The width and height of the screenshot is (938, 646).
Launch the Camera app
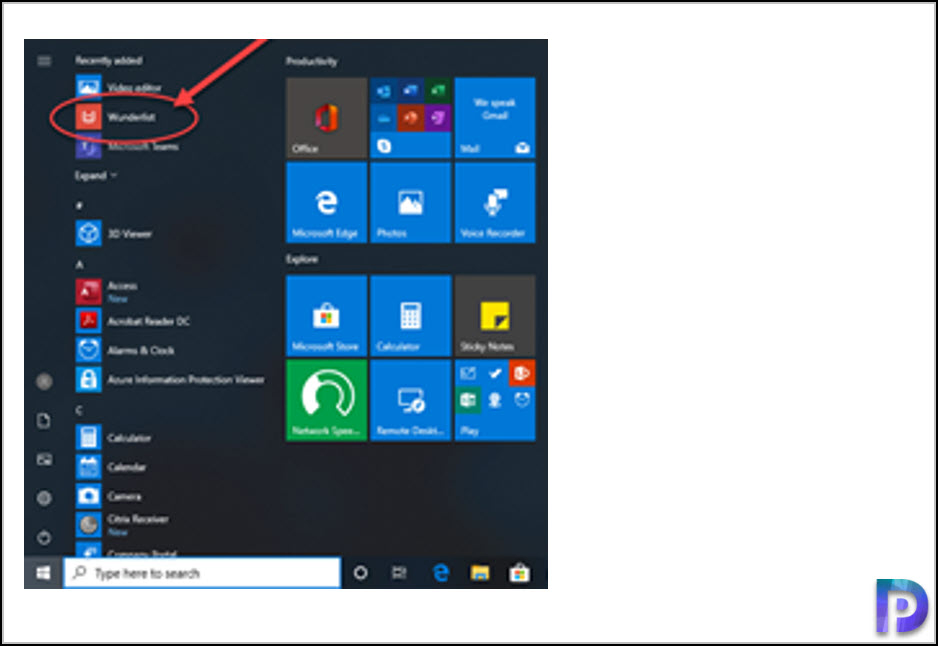(108, 496)
